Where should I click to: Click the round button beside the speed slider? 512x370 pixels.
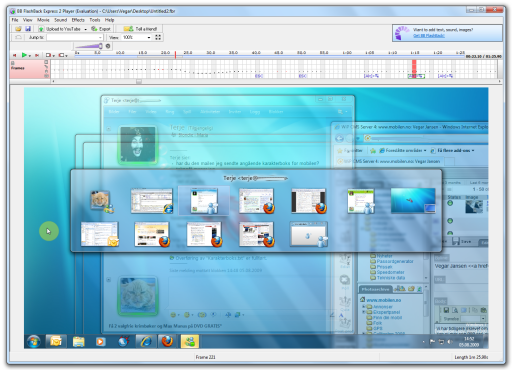tap(108, 46)
